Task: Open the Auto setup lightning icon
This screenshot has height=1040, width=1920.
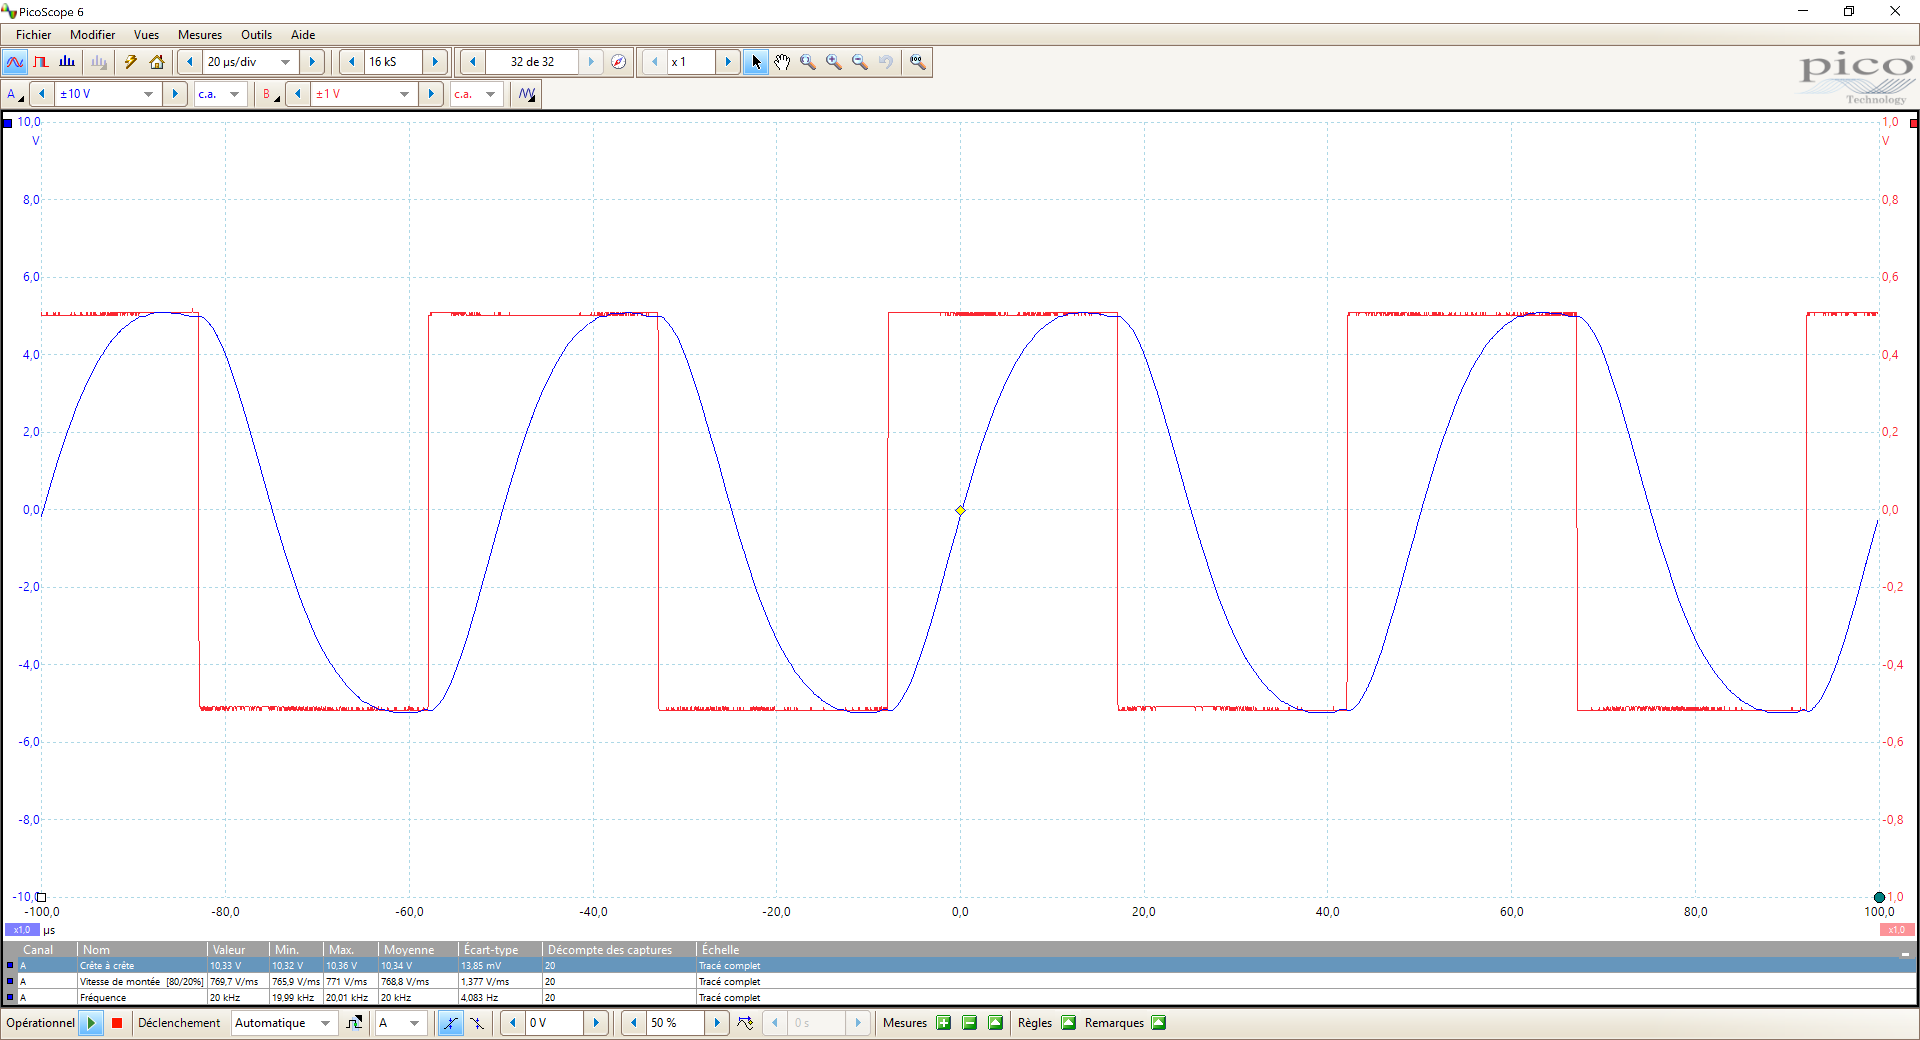Action: point(130,62)
